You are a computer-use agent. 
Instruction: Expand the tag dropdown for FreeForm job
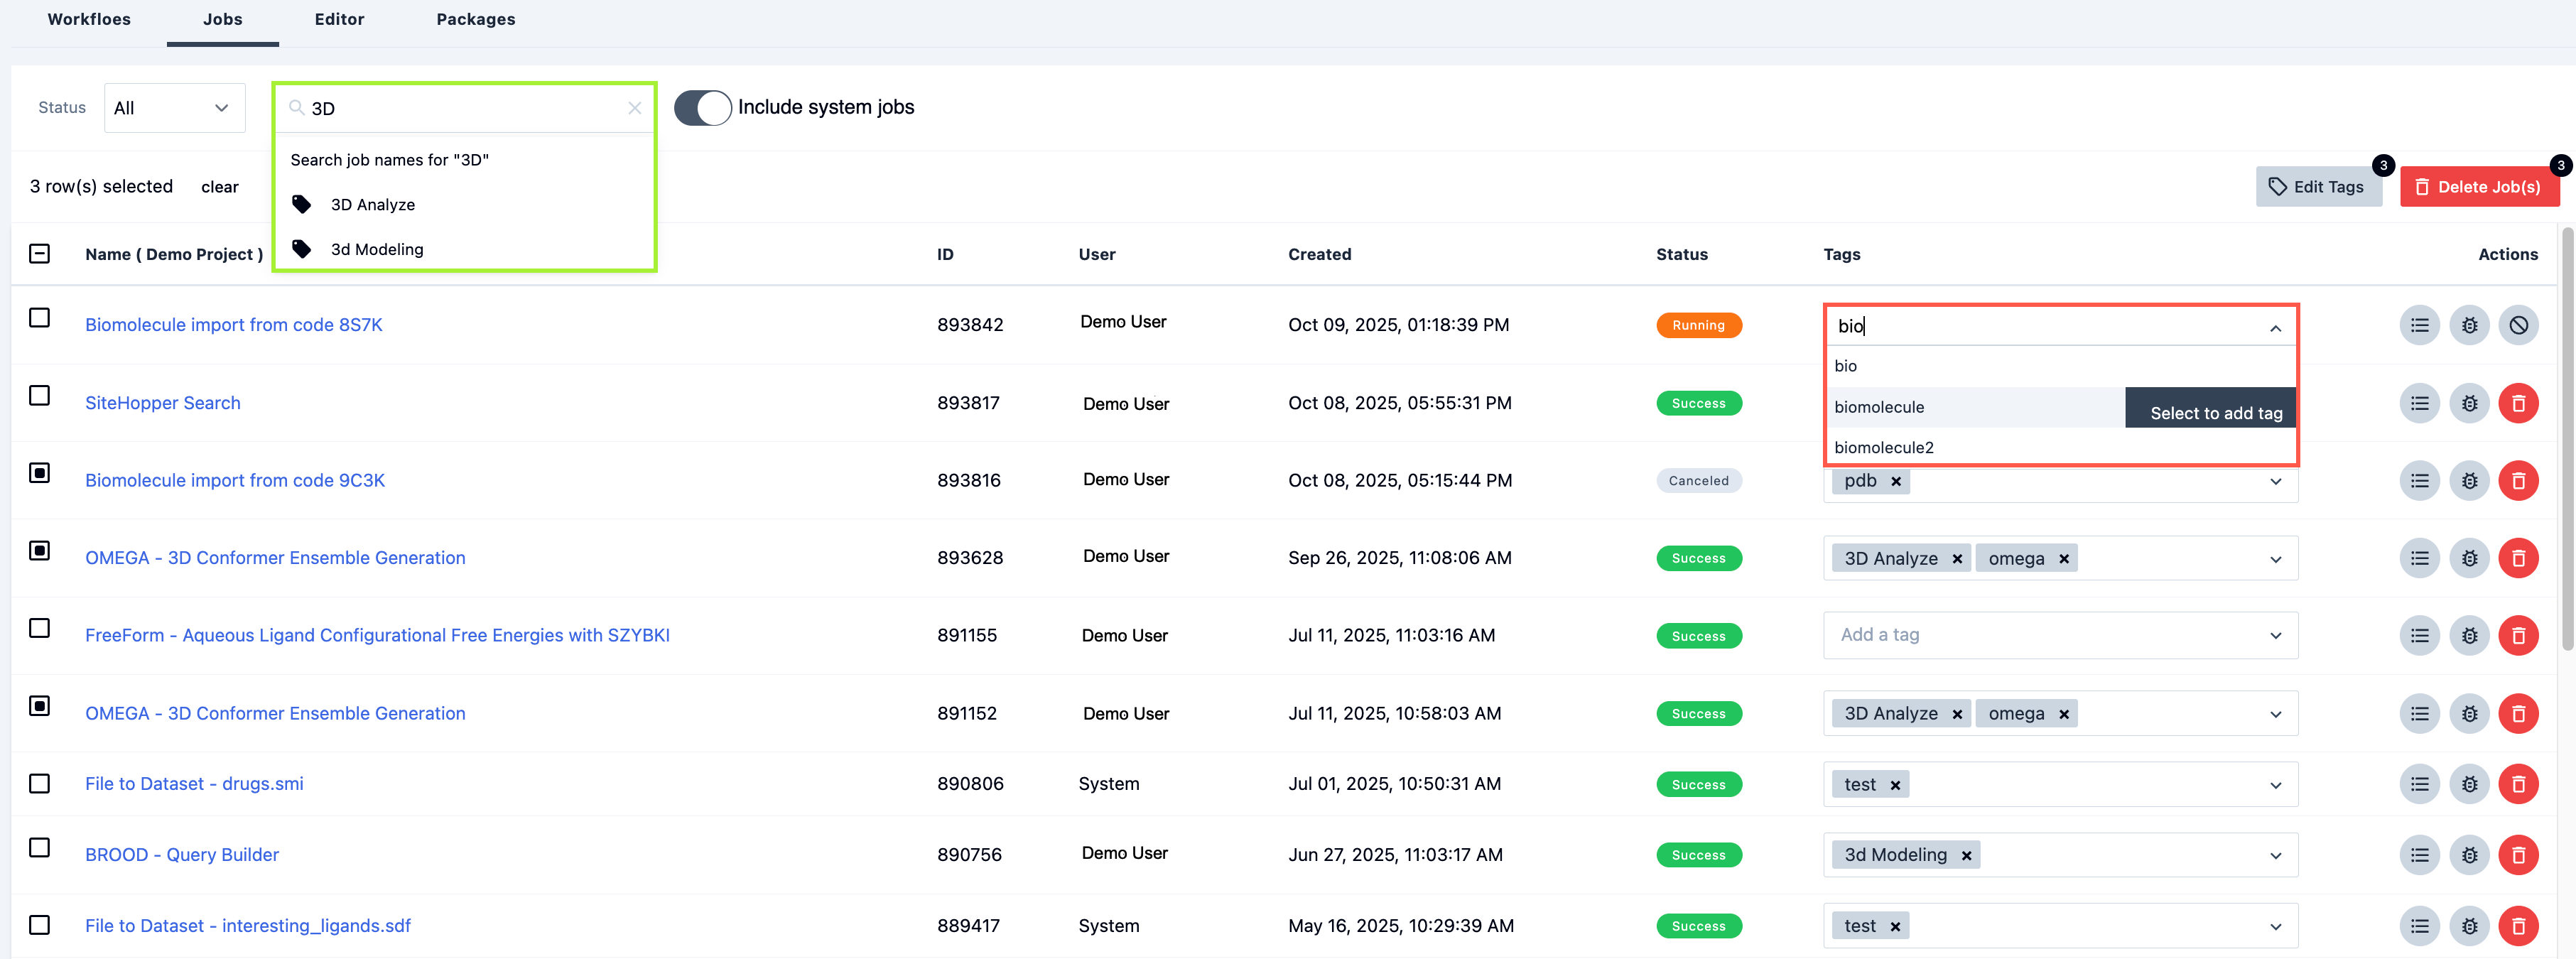(x=2275, y=636)
